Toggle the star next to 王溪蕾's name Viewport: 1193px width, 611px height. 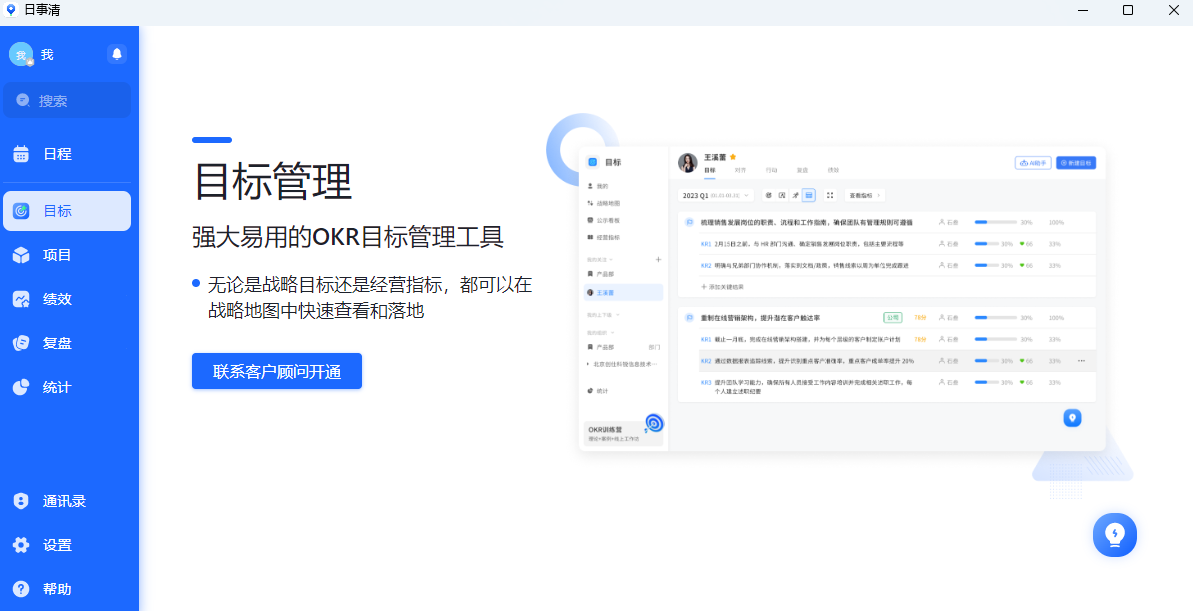(733, 157)
